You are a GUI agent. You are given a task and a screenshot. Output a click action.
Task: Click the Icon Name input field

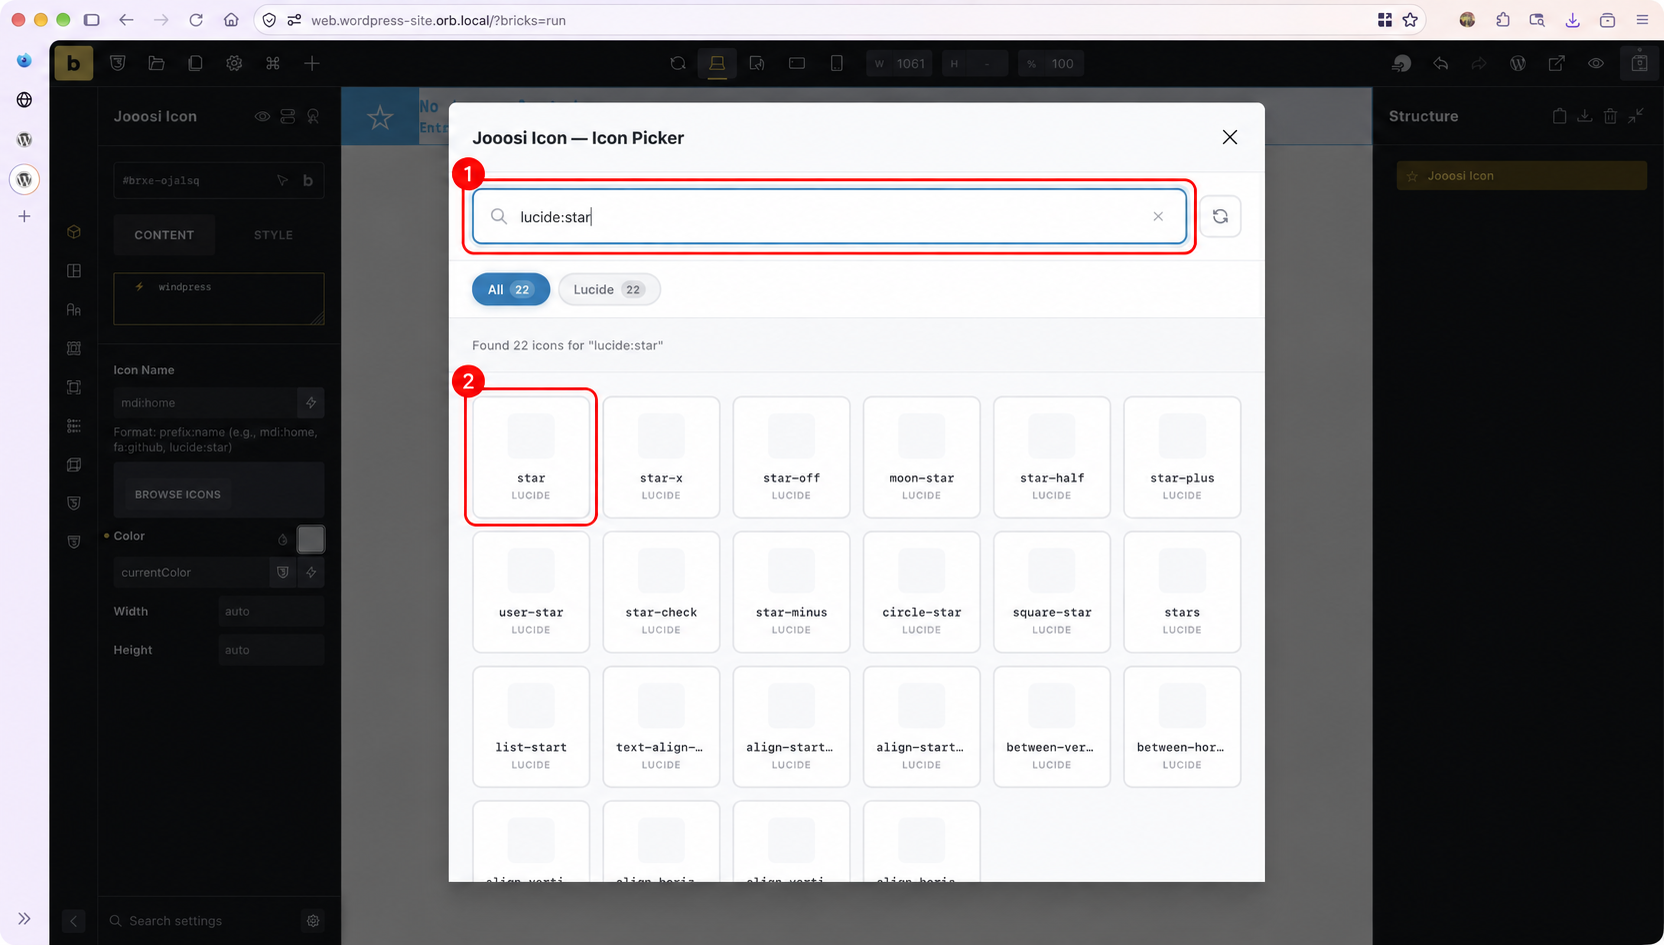click(x=205, y=403)
